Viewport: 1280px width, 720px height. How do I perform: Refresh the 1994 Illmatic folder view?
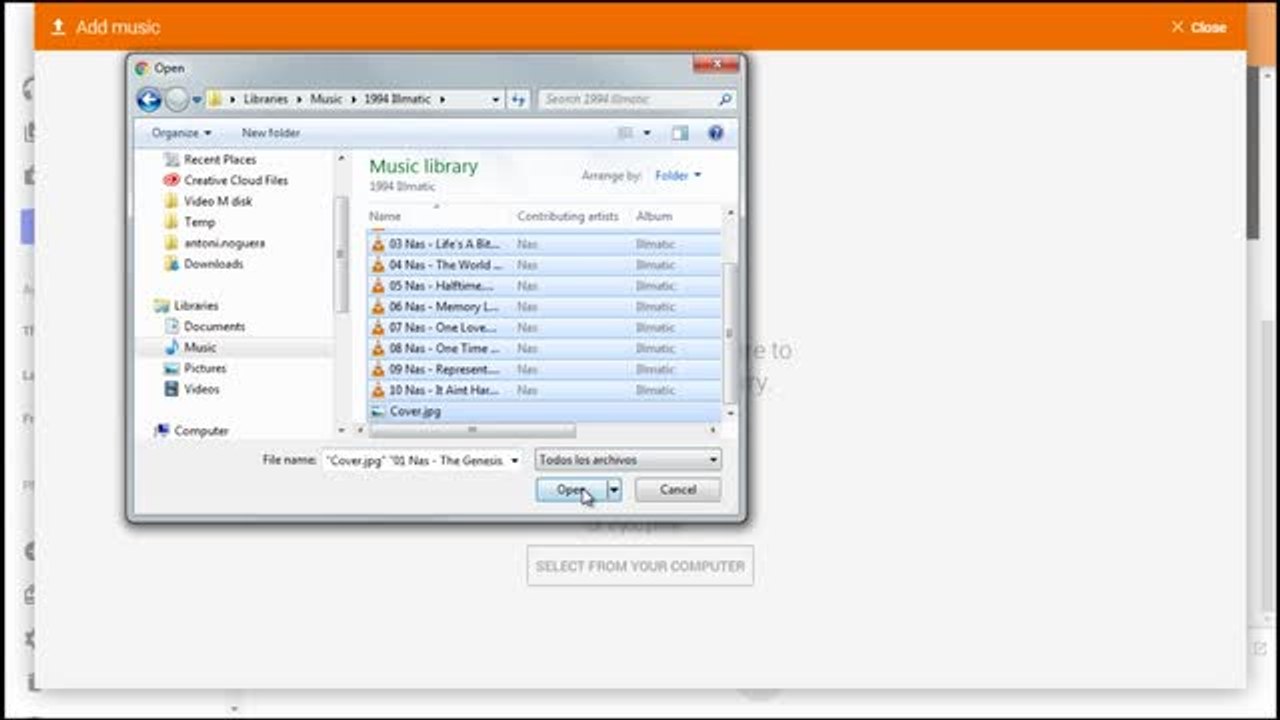coord(517,99)
